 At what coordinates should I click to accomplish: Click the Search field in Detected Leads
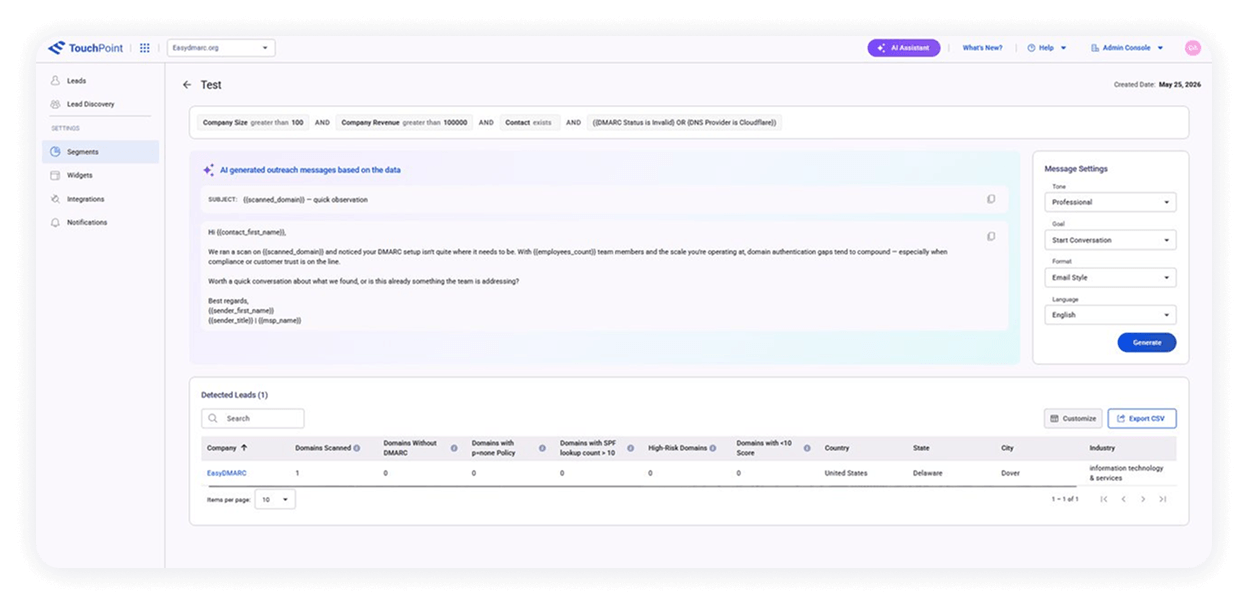pyautogui.click(x=253, y=418)
